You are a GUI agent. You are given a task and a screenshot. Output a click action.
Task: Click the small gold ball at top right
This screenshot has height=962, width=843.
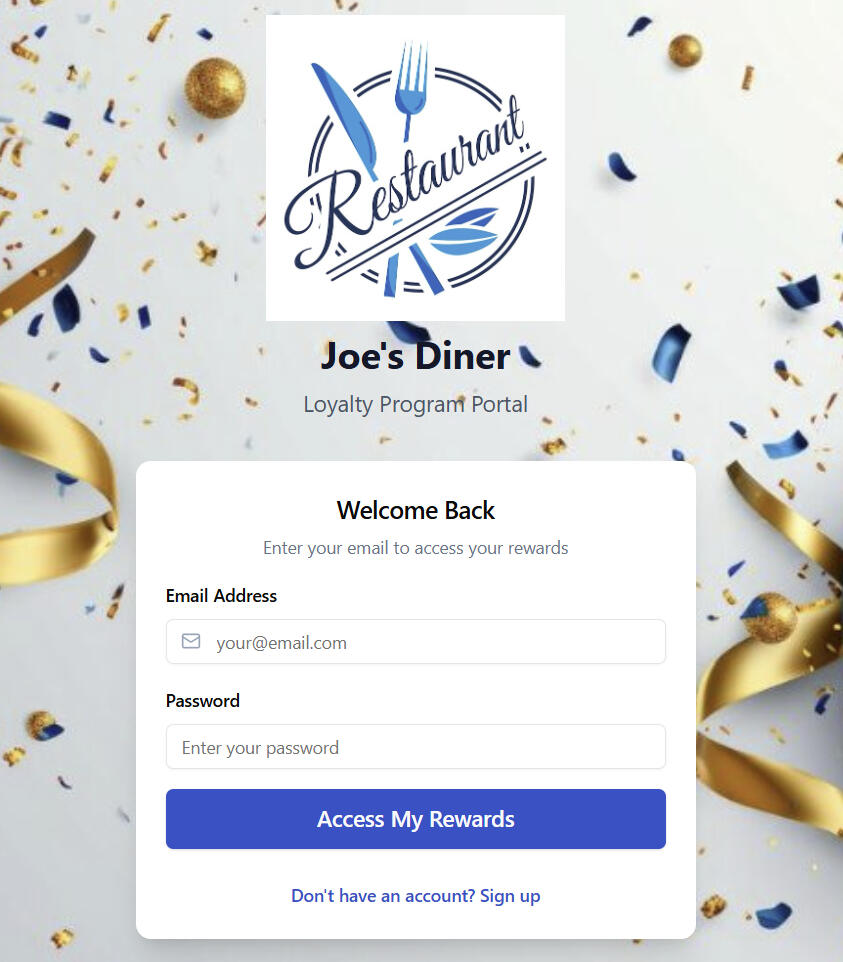coord(685,50)
